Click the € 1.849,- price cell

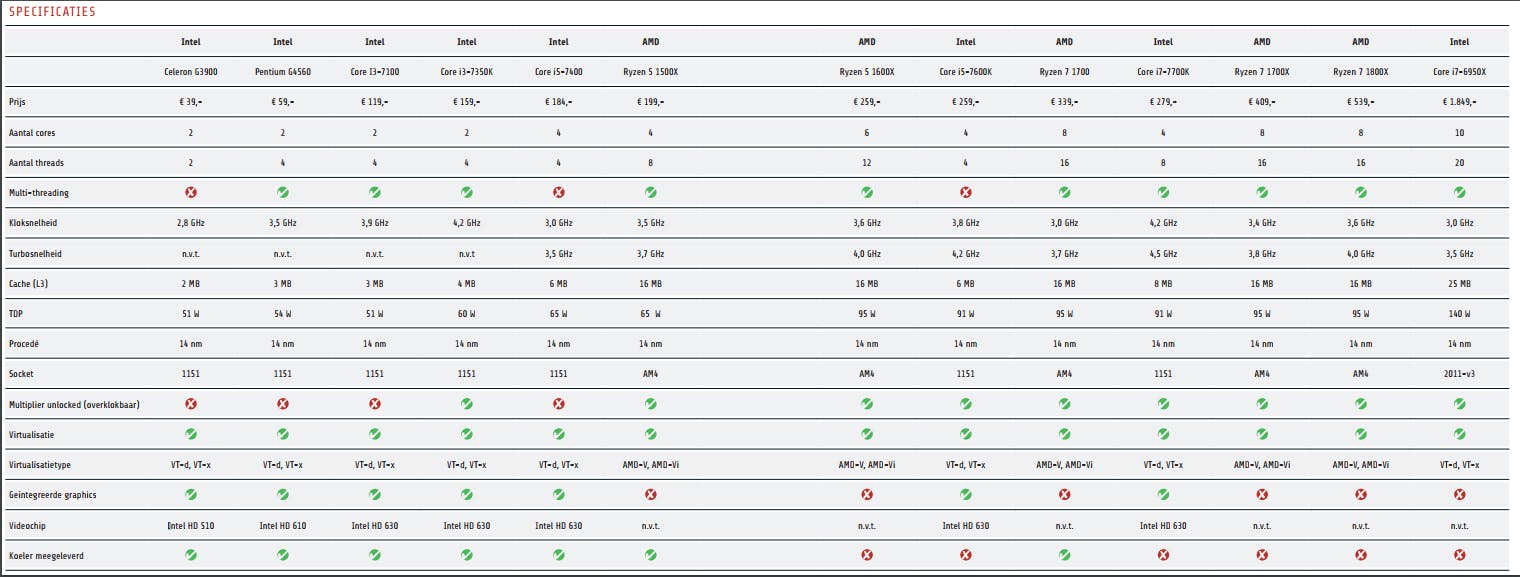tap(1460, 102)
